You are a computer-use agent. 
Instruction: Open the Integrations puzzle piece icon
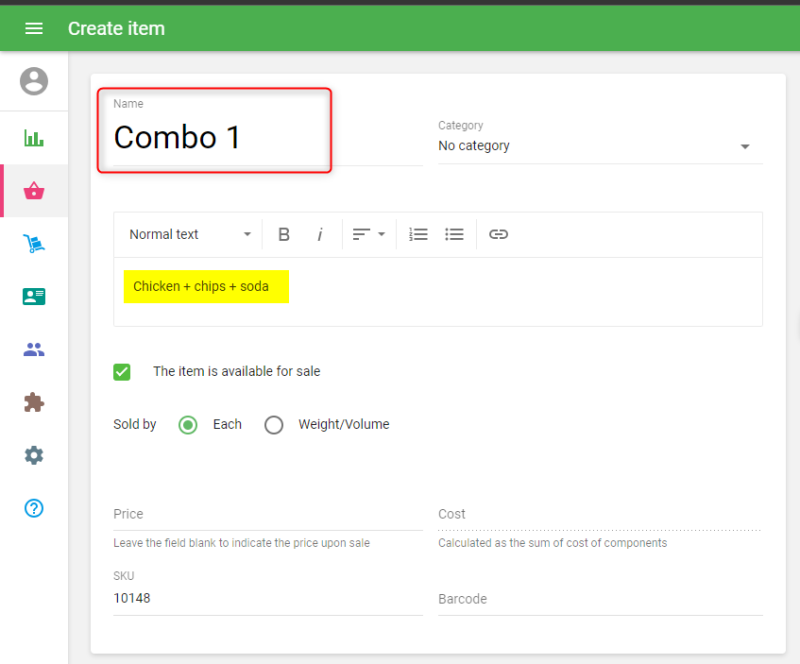click(x=34, y=403)
